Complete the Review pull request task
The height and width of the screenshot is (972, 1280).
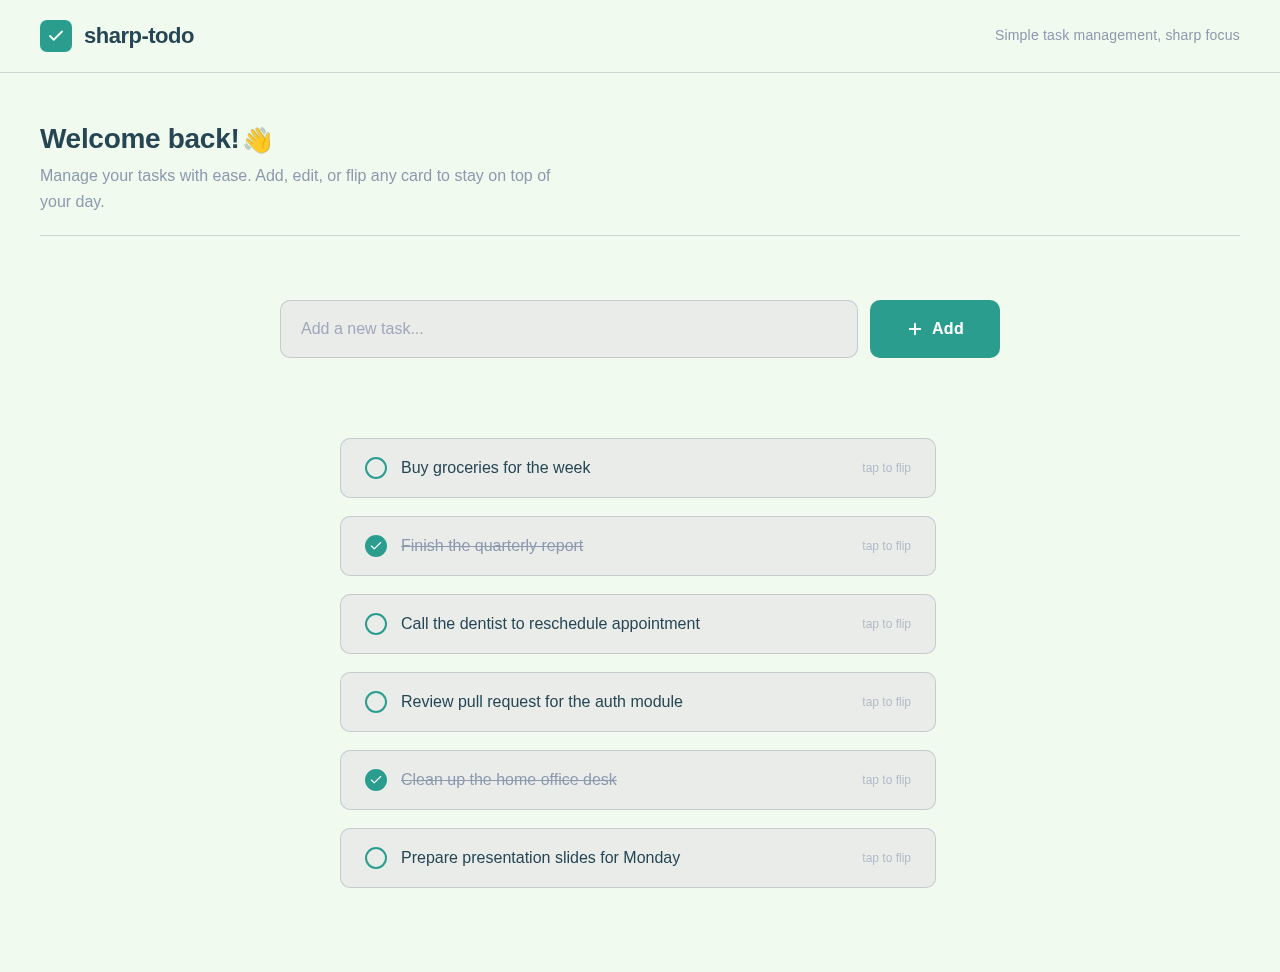coord(376,702)
